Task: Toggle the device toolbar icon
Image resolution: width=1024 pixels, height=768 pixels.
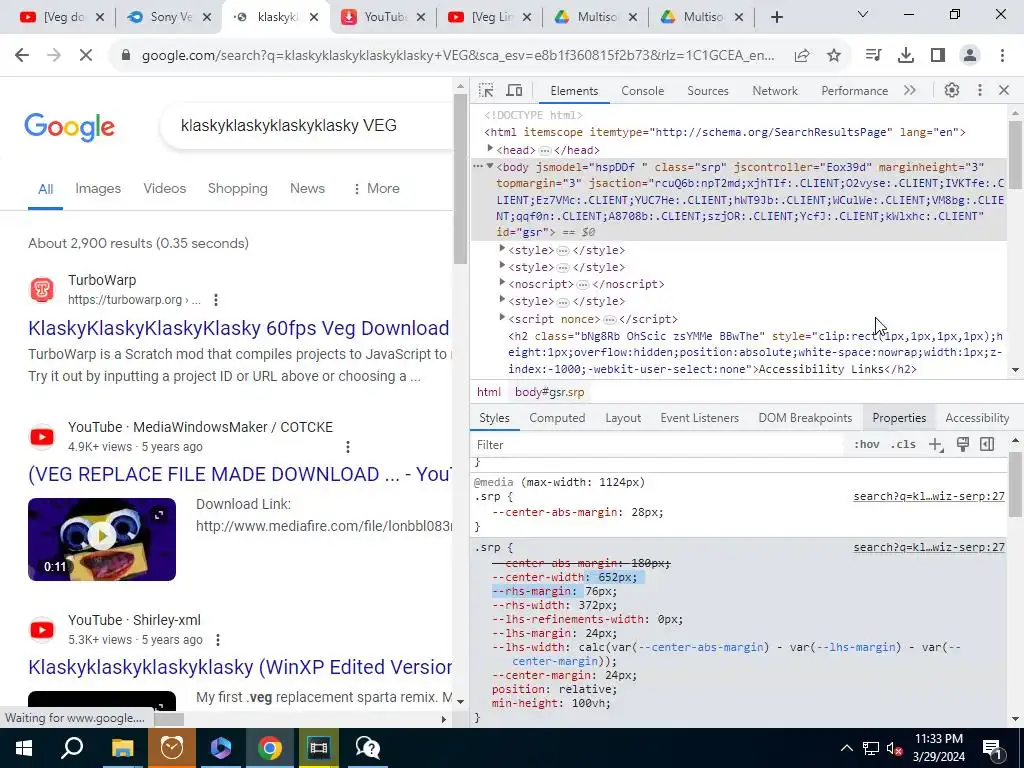Action: point(515,91)
